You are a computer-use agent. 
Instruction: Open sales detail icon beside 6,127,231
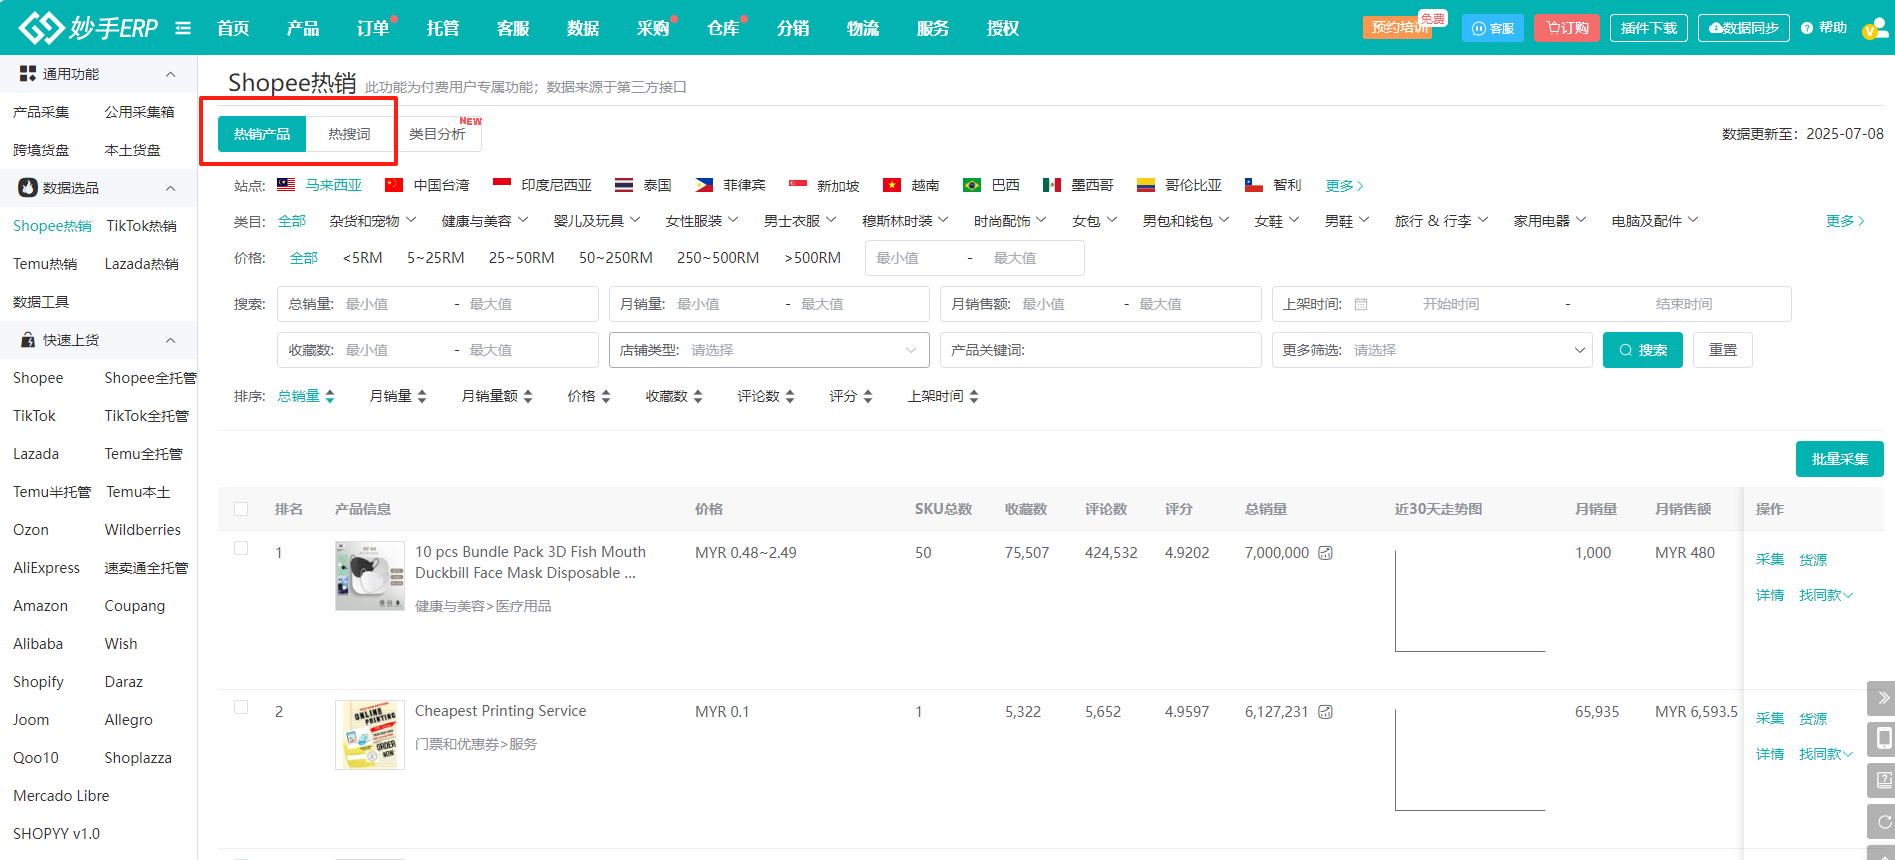(1325, 712)
